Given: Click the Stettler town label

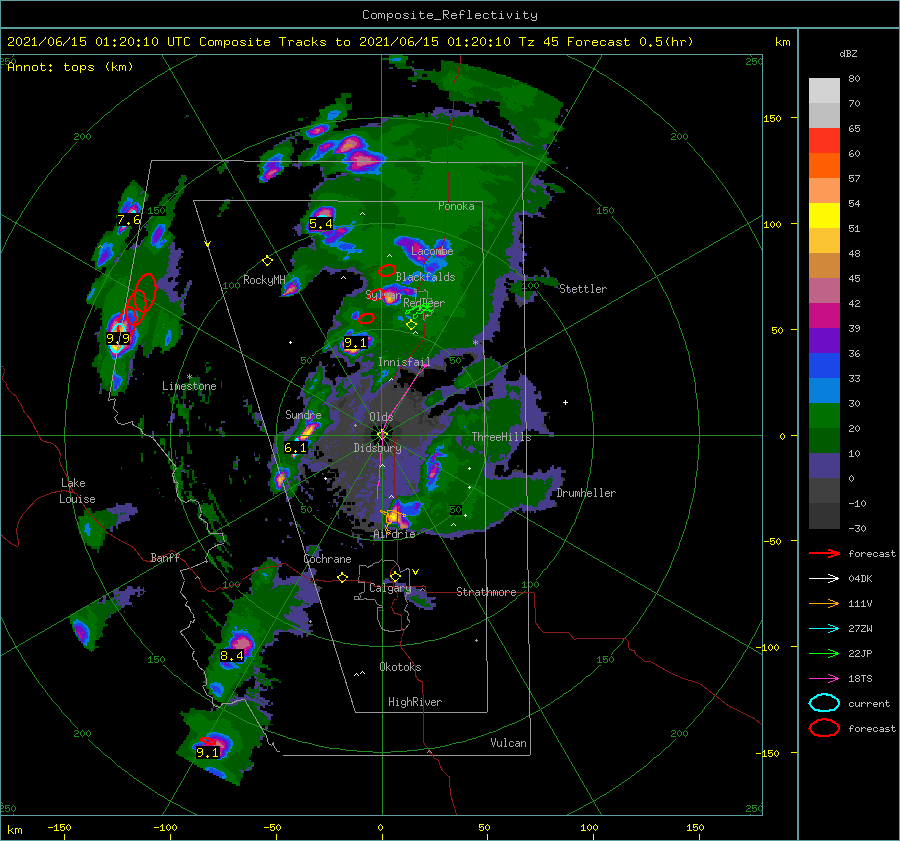Looking at the screenshot, I should click(x=583, y=289).
